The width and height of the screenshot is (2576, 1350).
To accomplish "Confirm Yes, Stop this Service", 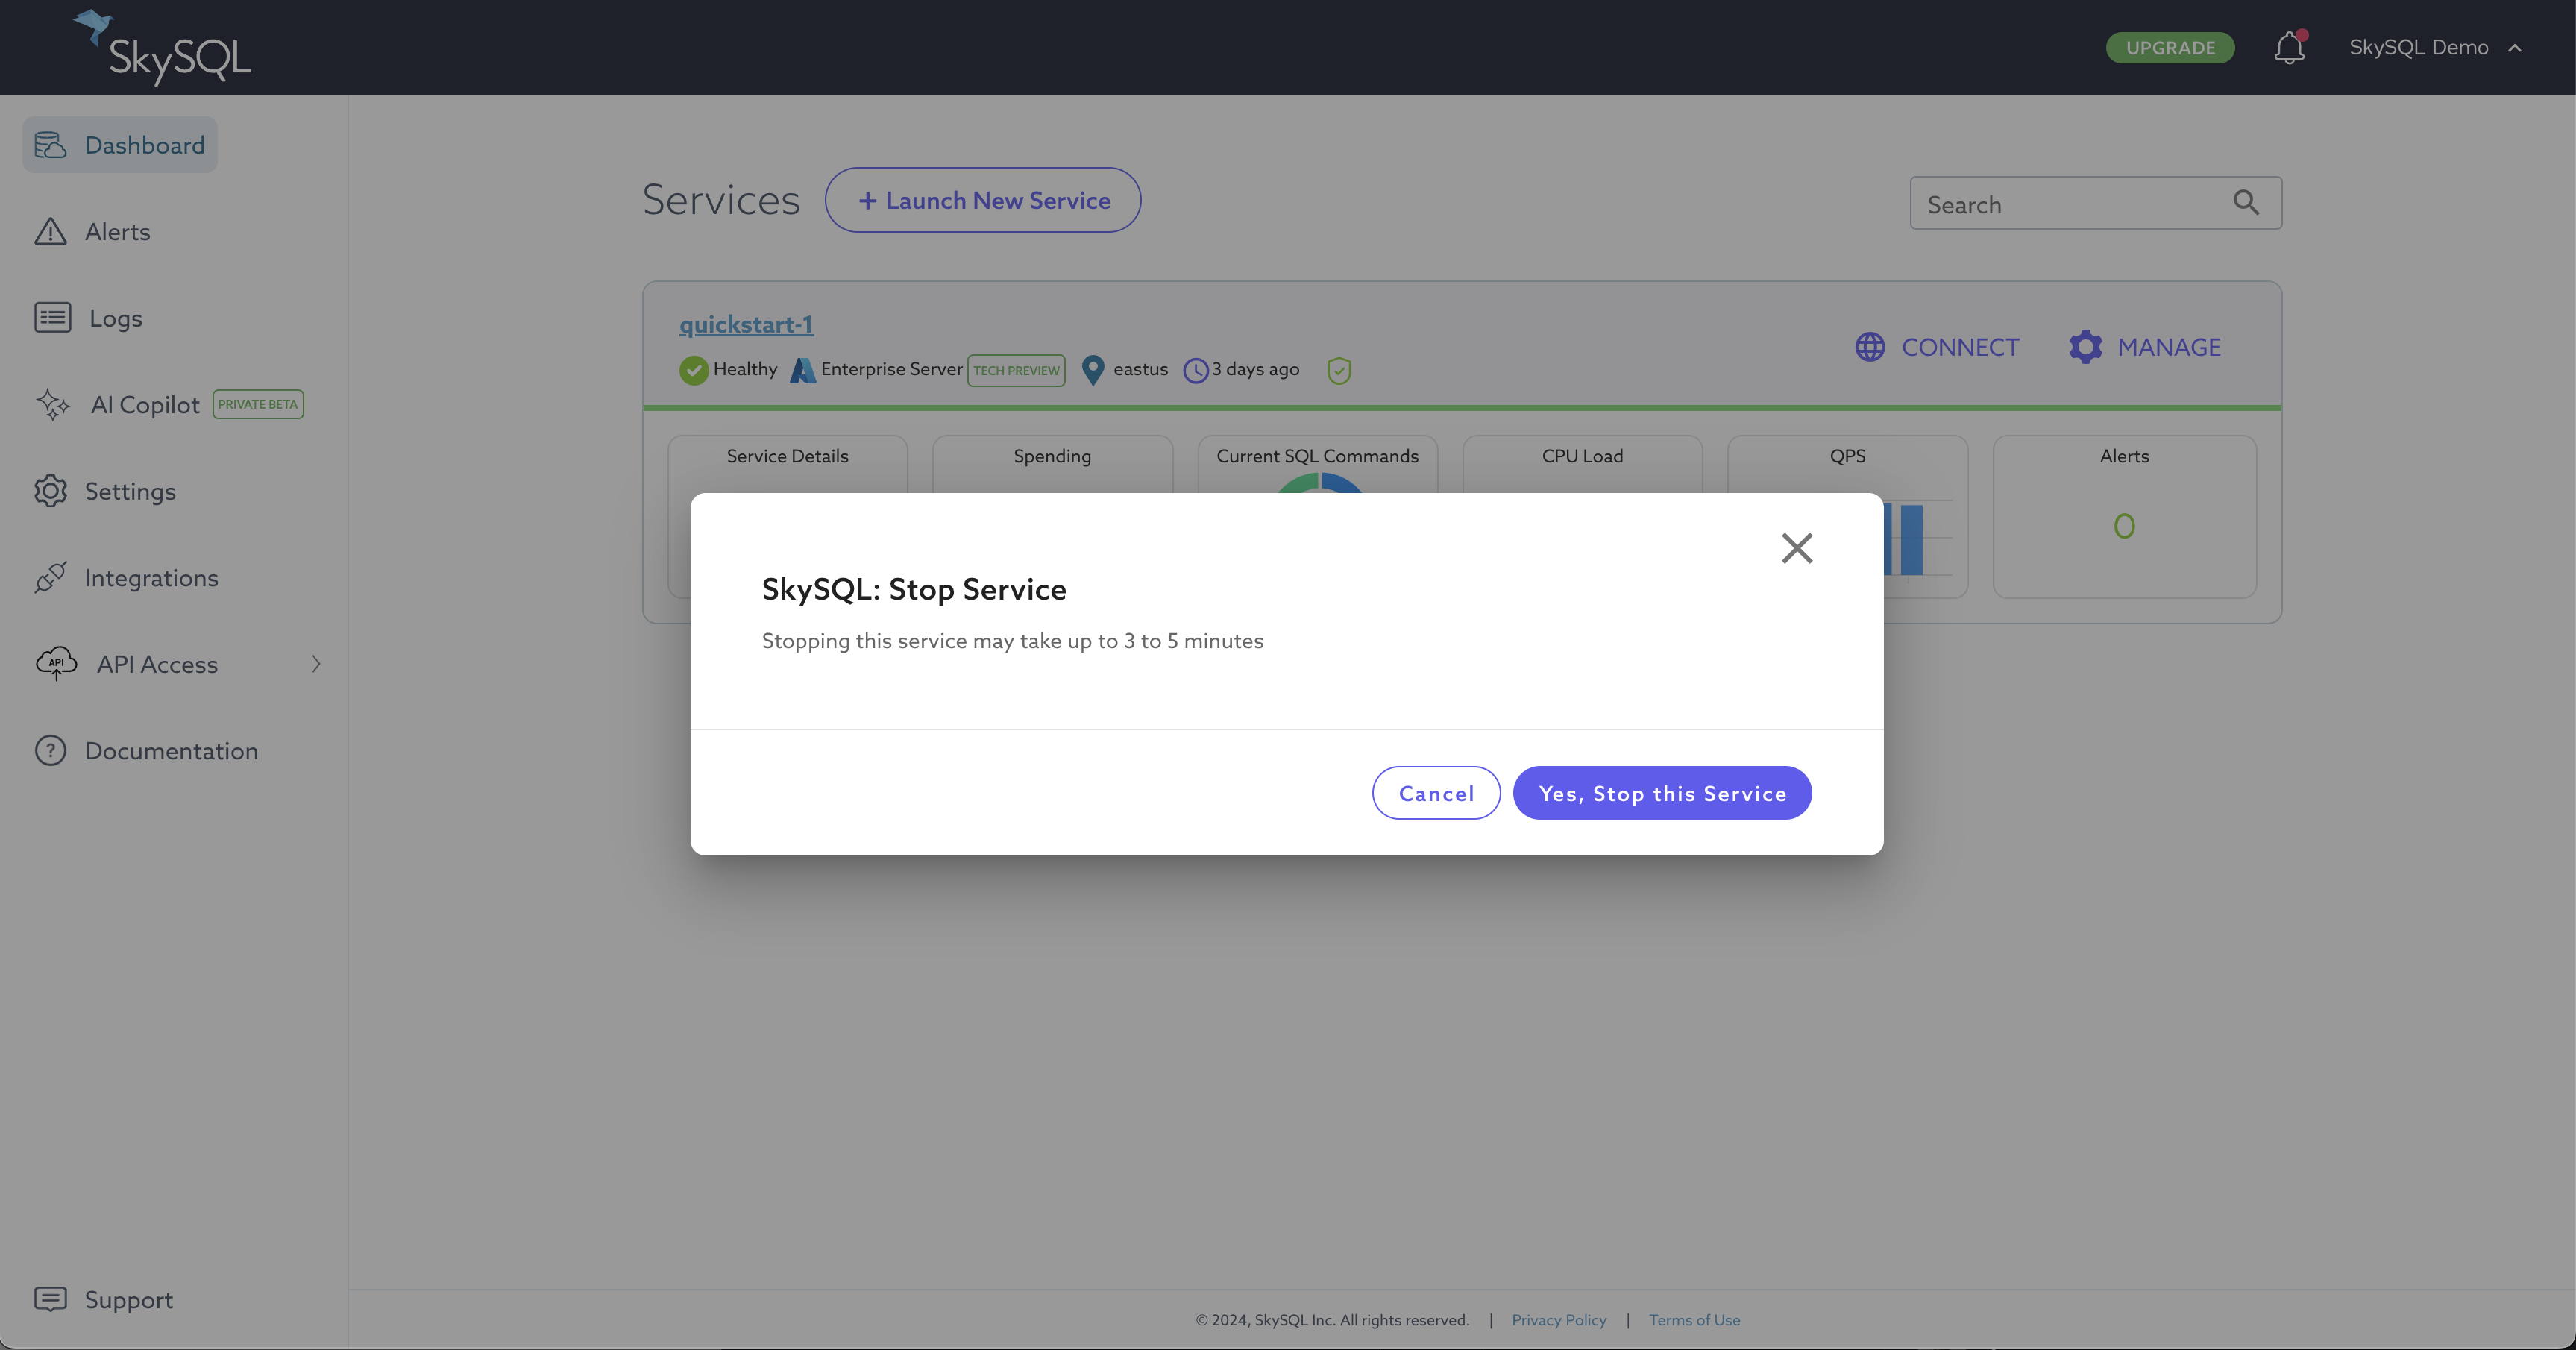I will pos(1661,793).
